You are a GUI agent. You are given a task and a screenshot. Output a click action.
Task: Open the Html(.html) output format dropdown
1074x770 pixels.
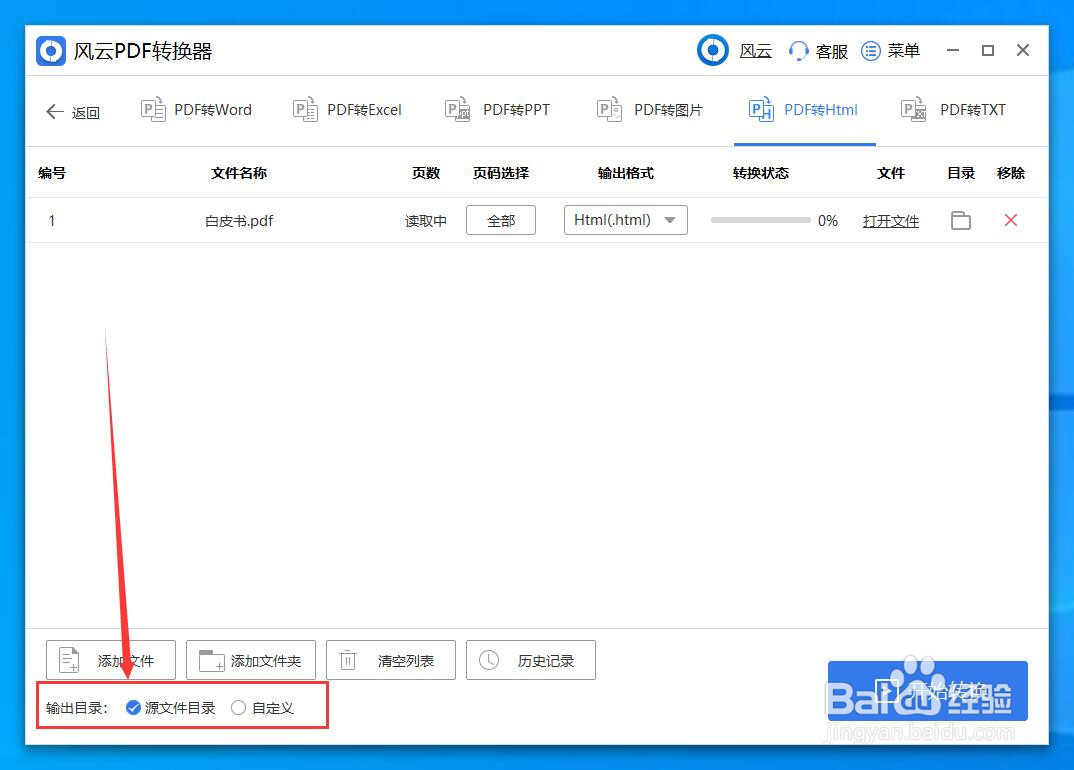pos(625,220)
